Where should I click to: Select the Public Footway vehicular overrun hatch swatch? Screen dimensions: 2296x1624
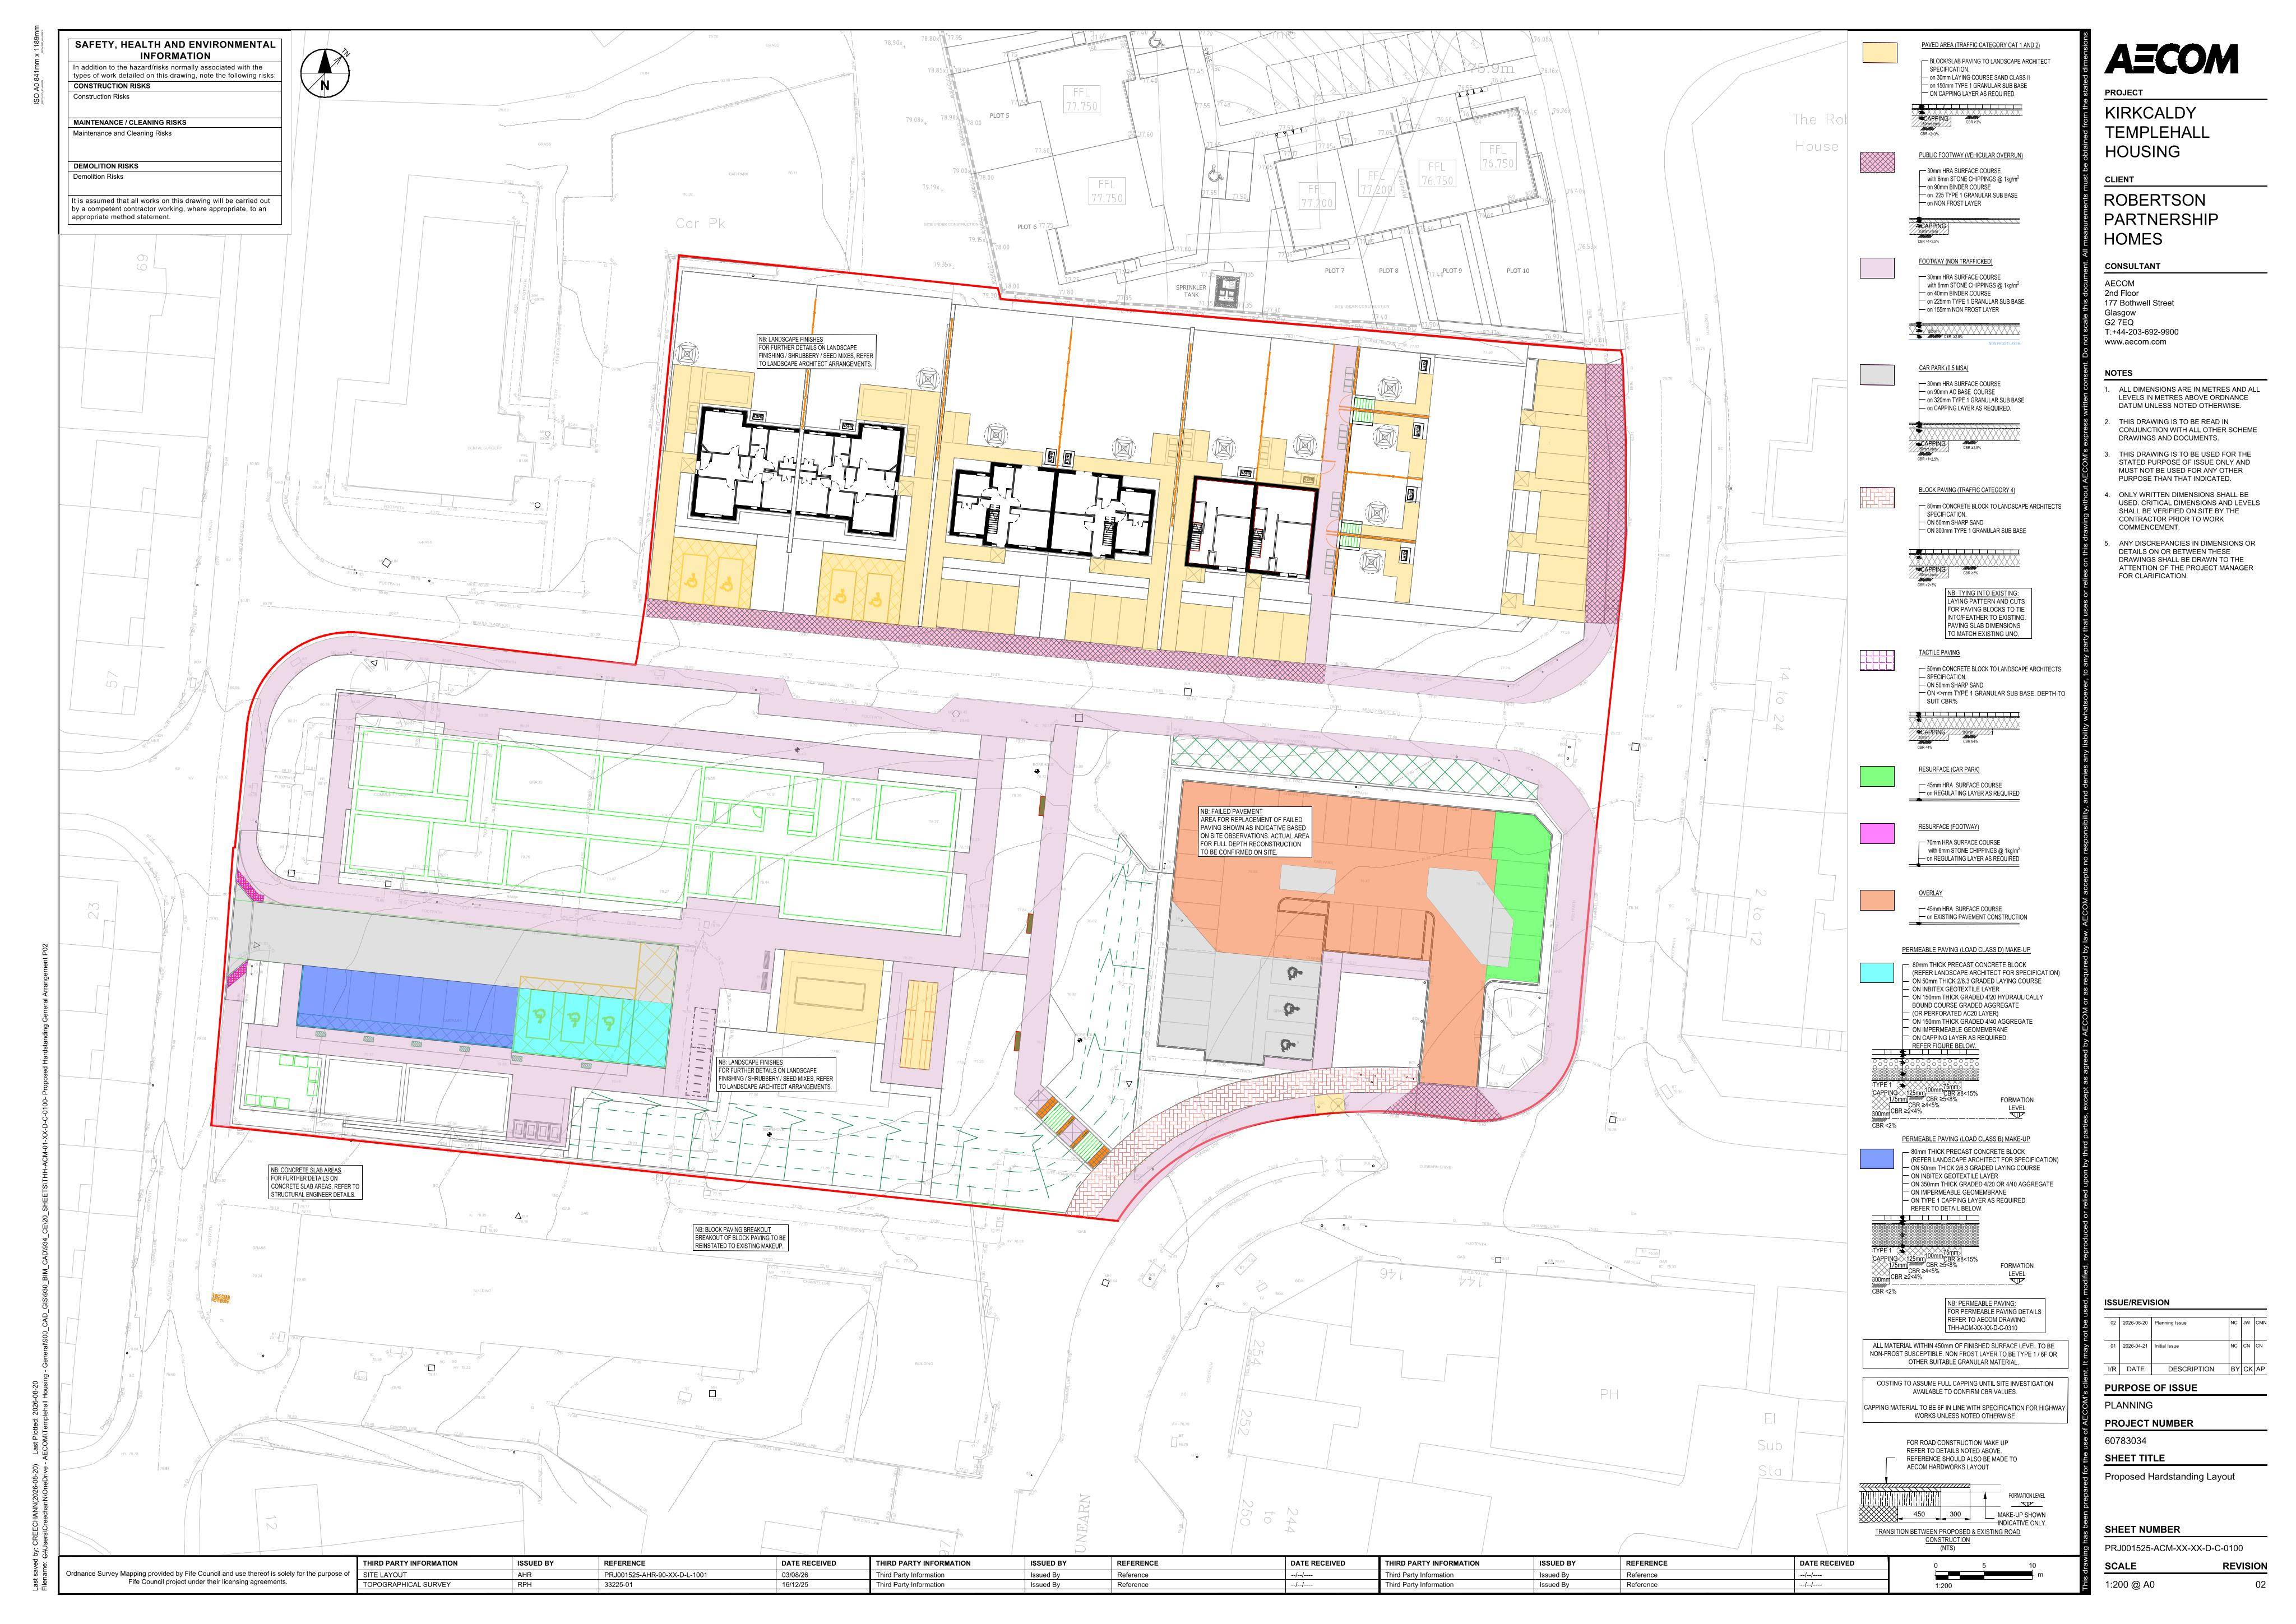1877,162
